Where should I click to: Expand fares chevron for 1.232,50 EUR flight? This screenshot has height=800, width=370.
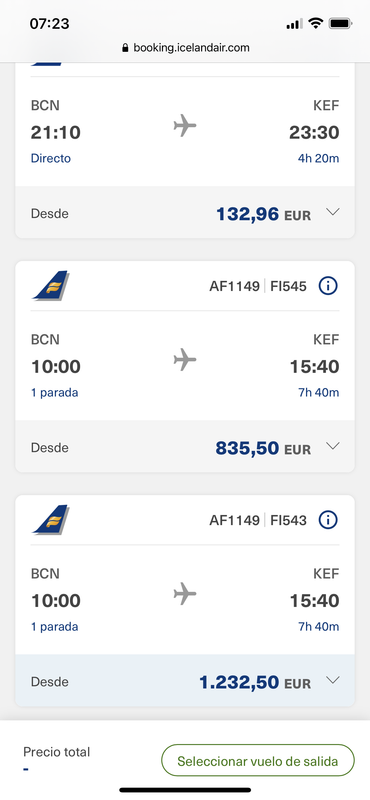coord(333,680)
